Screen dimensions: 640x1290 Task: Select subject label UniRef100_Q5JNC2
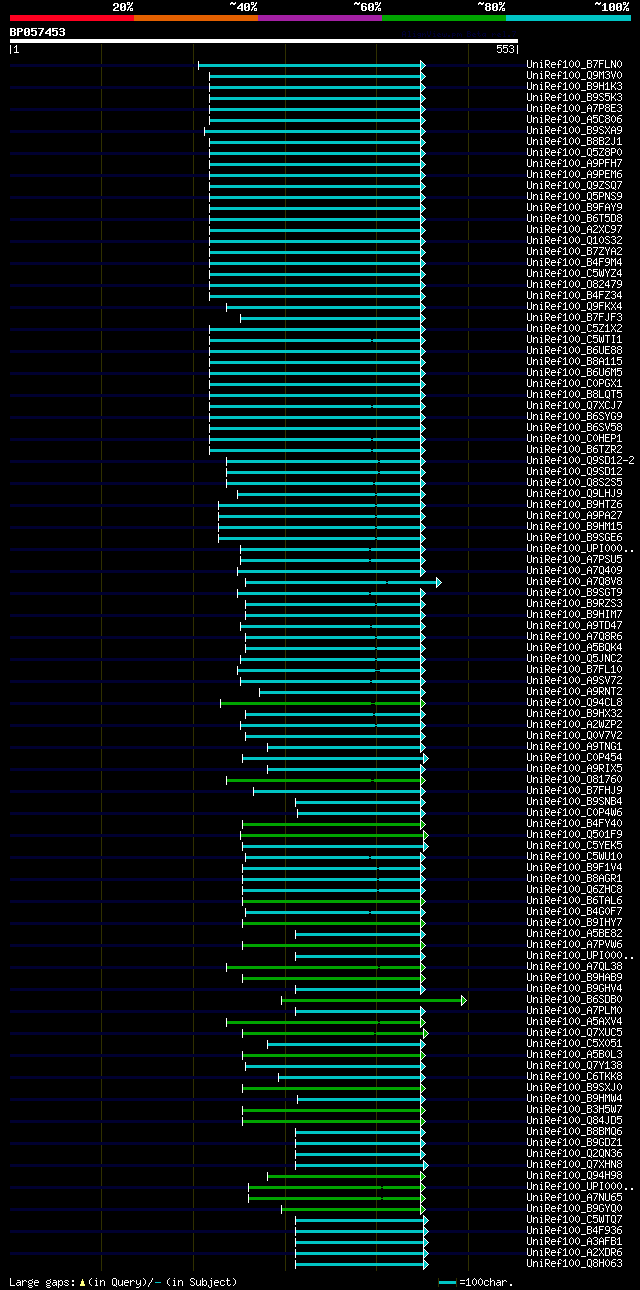click(574, 659)
